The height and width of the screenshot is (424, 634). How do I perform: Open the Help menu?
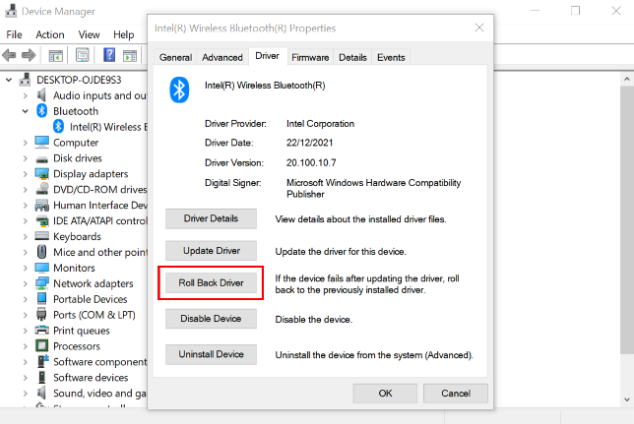click(123, 35)
